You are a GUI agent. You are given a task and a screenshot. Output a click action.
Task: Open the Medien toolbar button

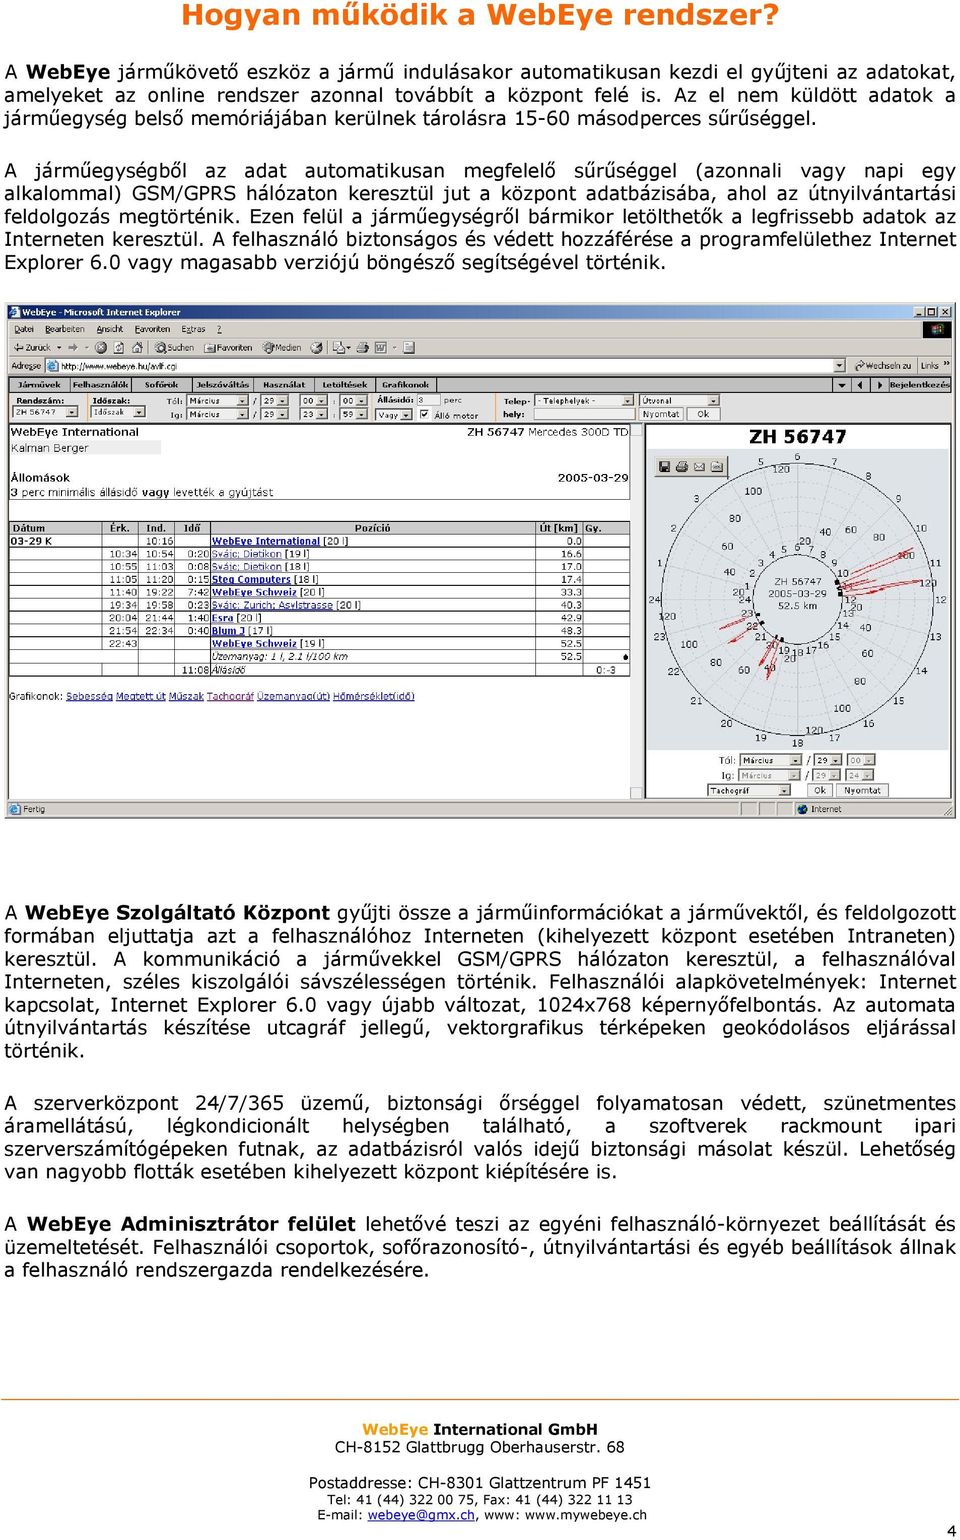coord(282,347)
